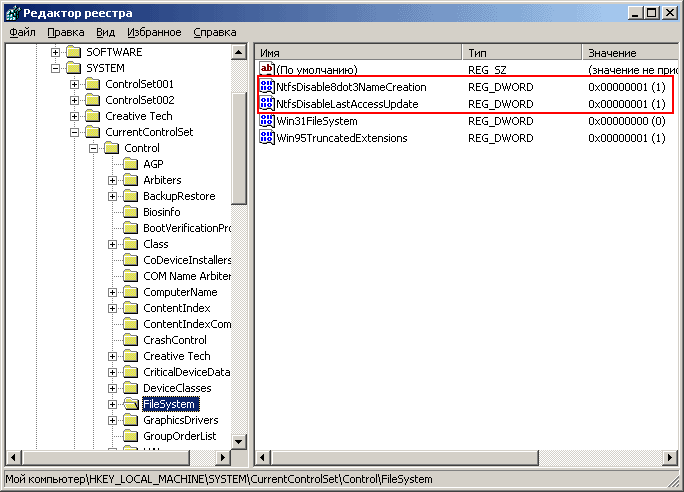Click the CrashControl folder icon
684x492 pixels.
pyautogui.click(x=130, y=340)
